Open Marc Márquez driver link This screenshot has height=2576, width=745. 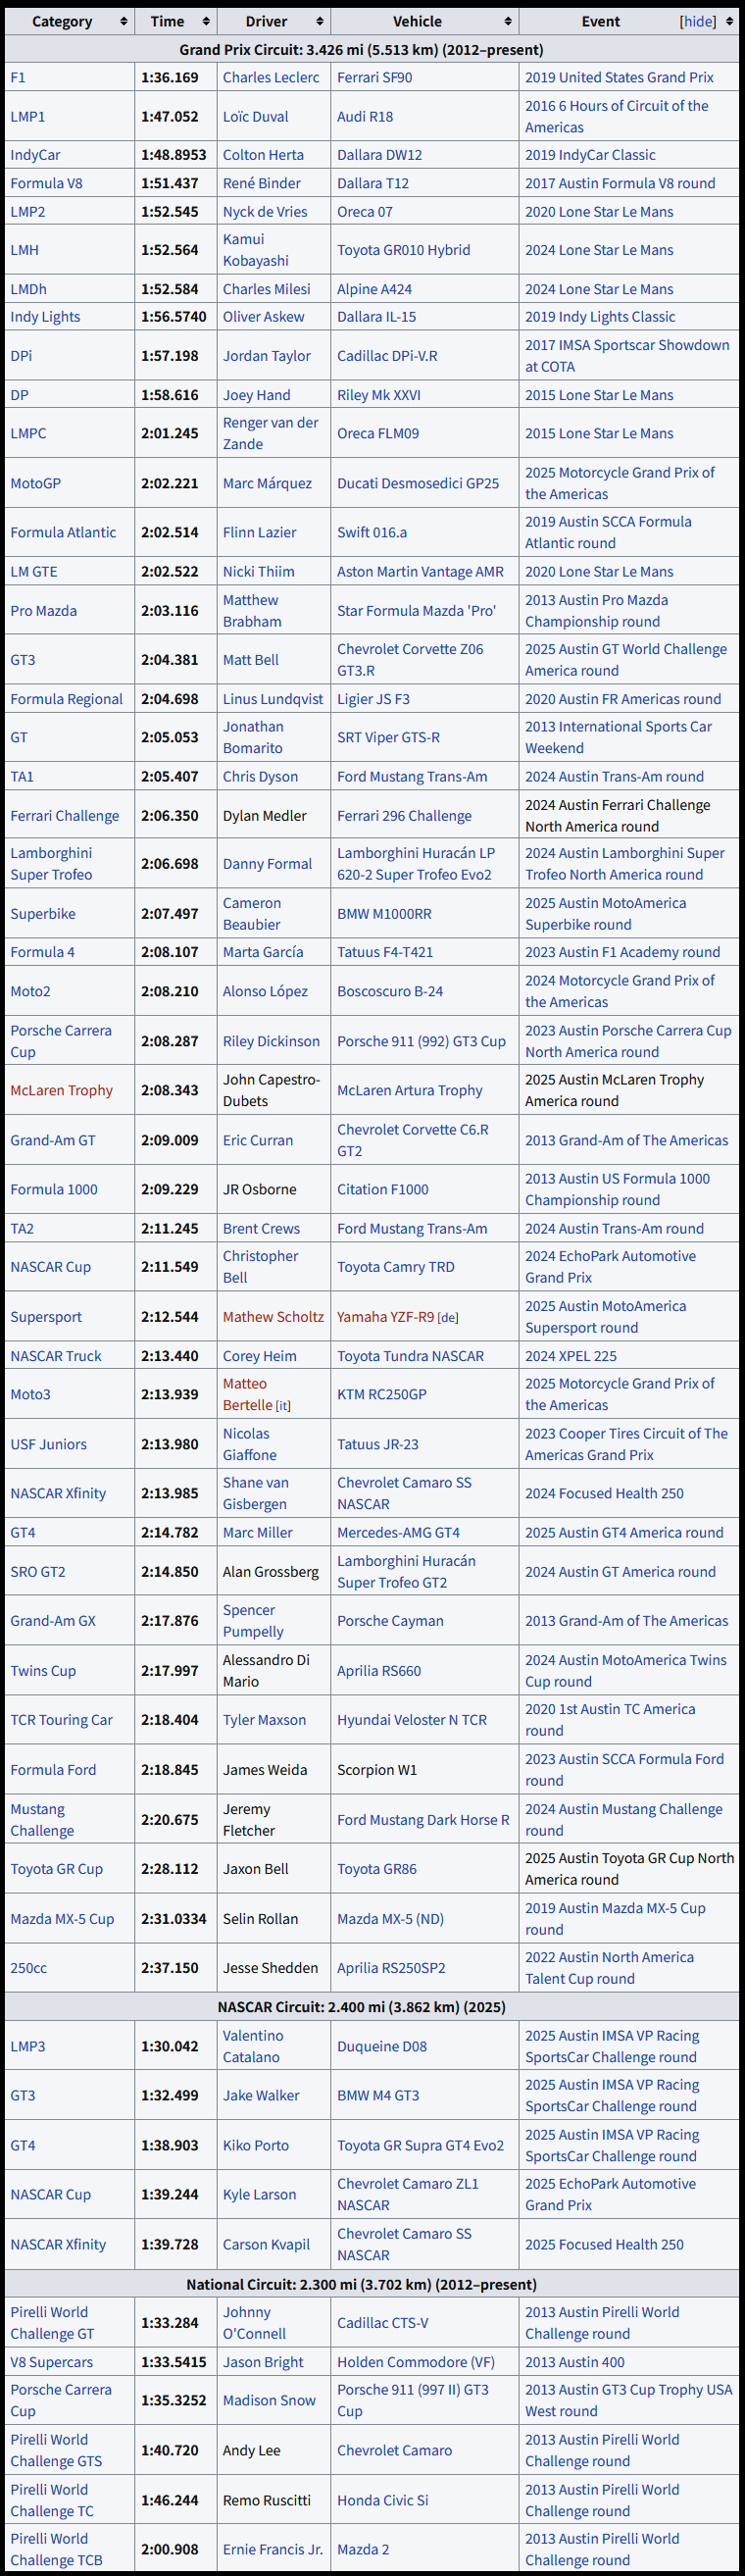[267, 483]
